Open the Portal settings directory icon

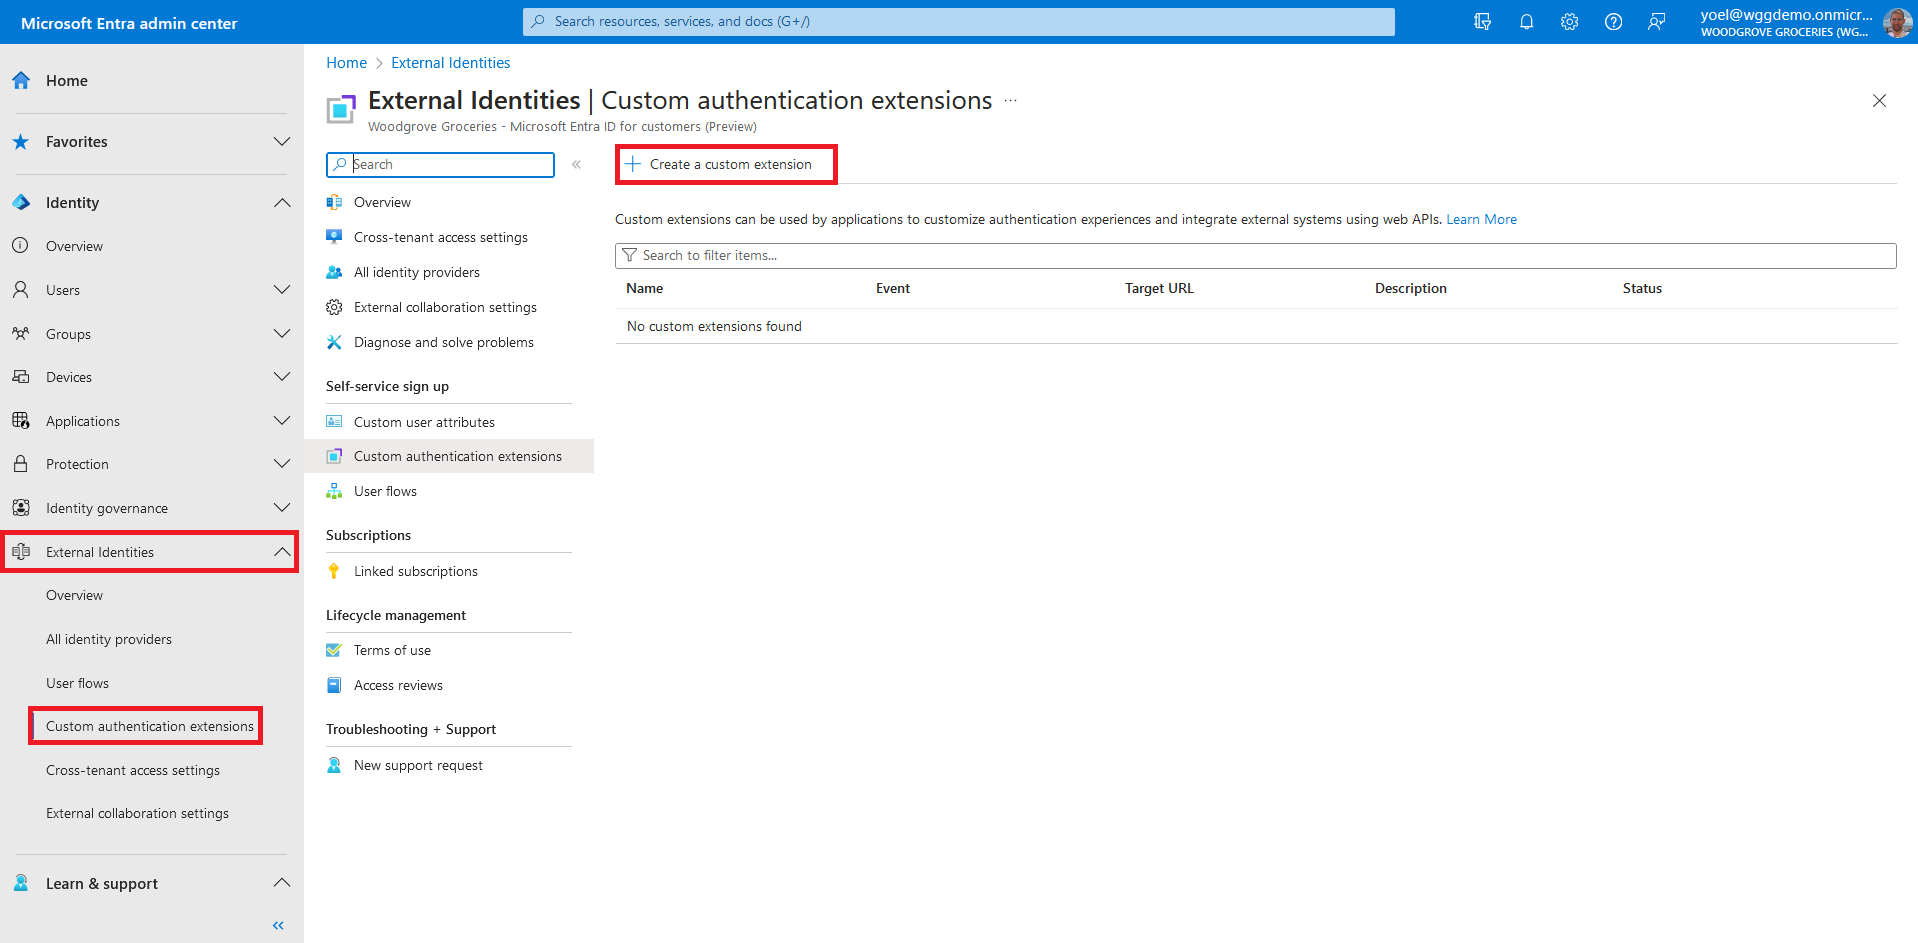[1482, 22]
